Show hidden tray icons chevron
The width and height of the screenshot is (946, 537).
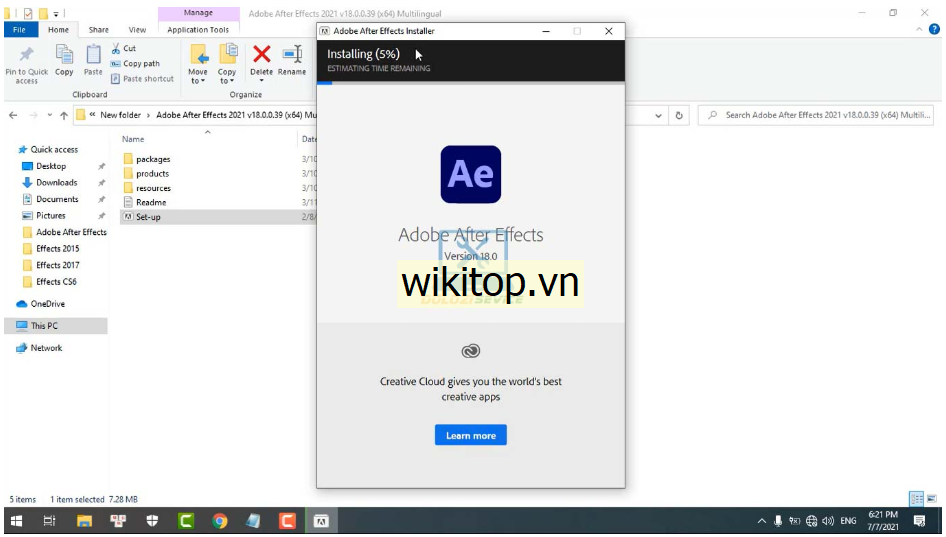click(x=761, y=521)
